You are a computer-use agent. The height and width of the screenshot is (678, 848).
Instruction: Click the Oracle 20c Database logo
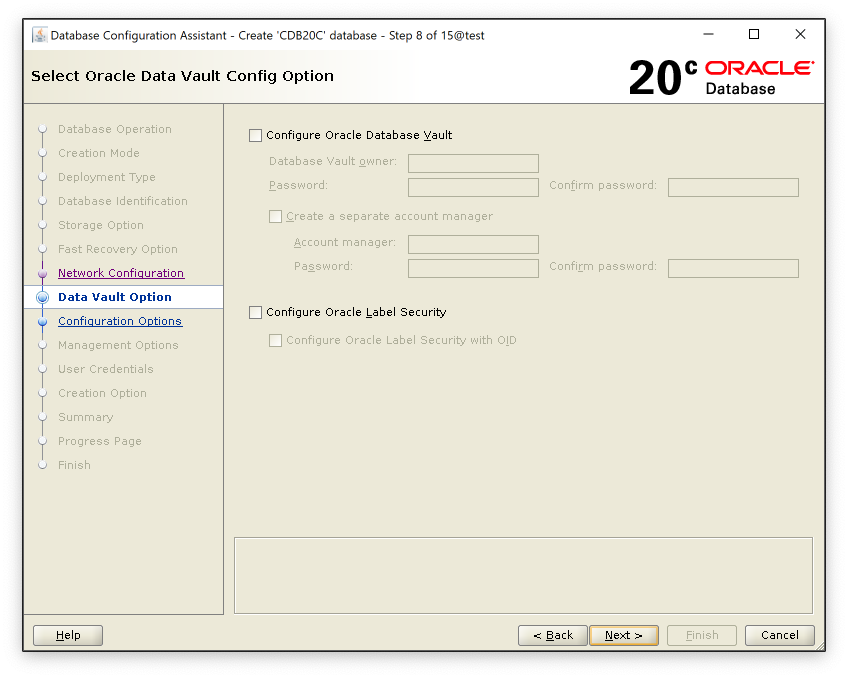tap(721, 77)
